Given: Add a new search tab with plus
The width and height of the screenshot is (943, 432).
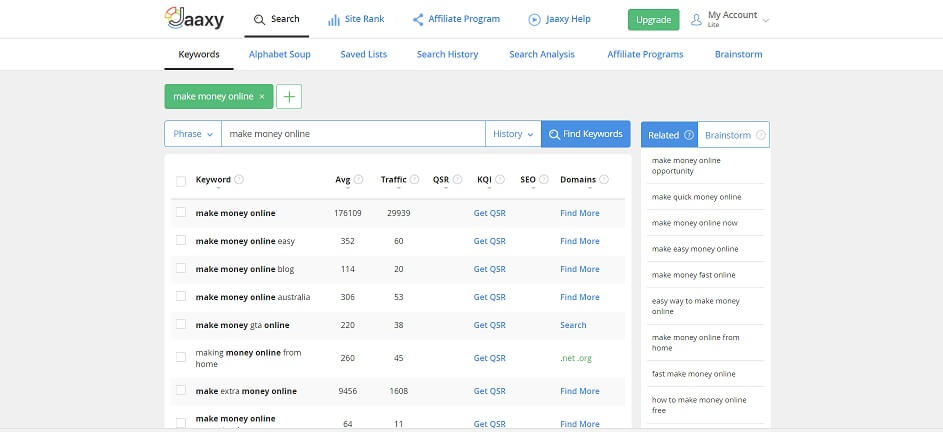Looking at the screenshot, I should coord(289,96).
